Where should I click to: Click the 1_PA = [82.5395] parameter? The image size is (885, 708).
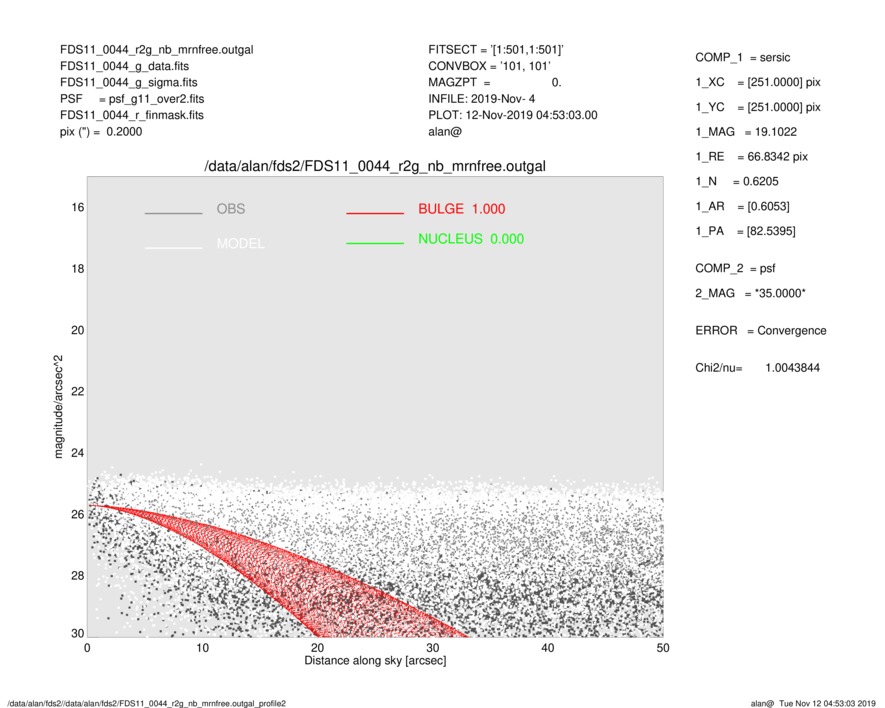[x=745, y=231]
